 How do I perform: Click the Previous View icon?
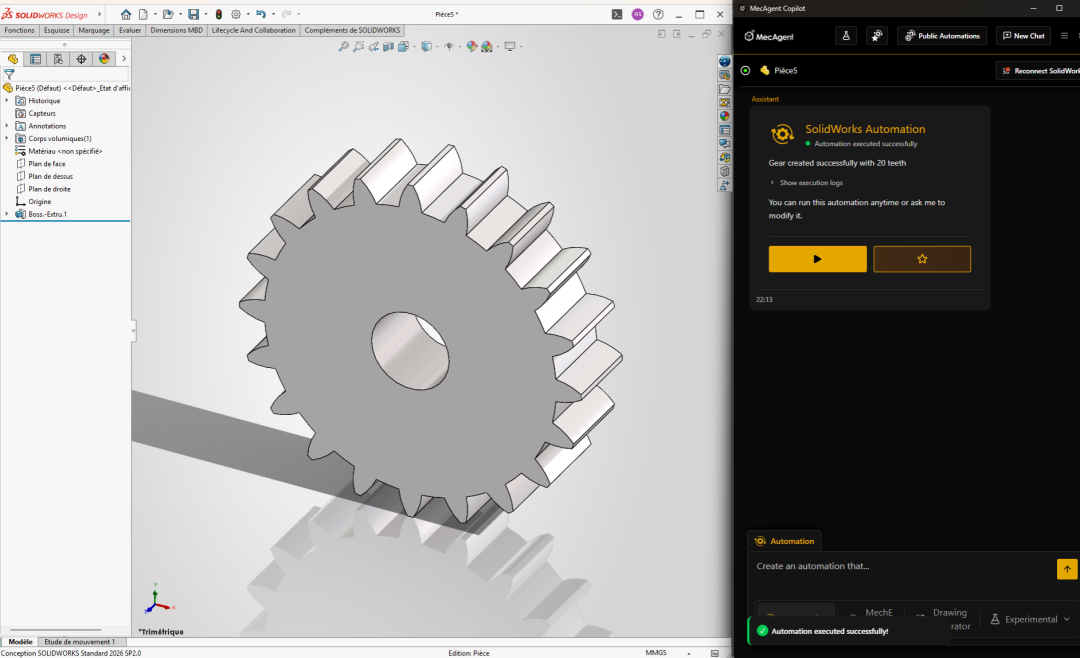[373, 46]
